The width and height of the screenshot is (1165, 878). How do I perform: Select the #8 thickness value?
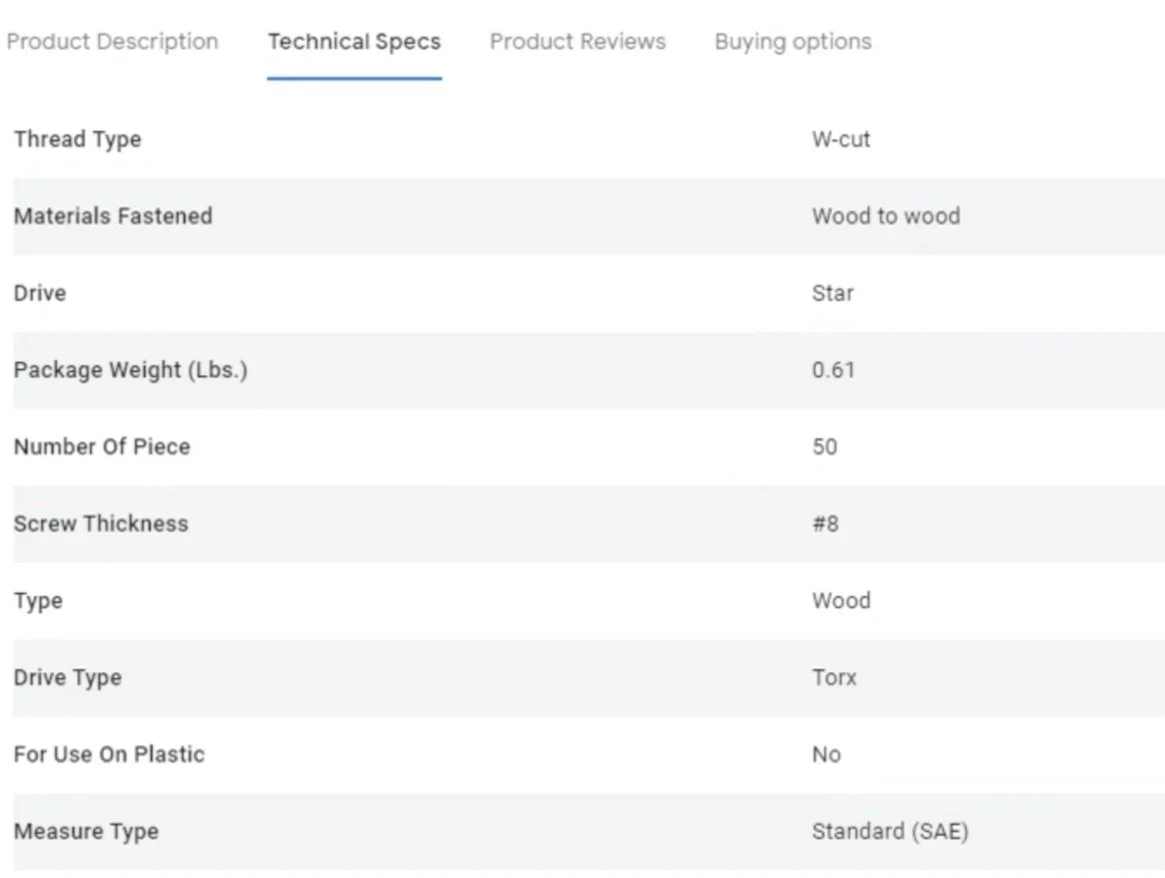825,524
